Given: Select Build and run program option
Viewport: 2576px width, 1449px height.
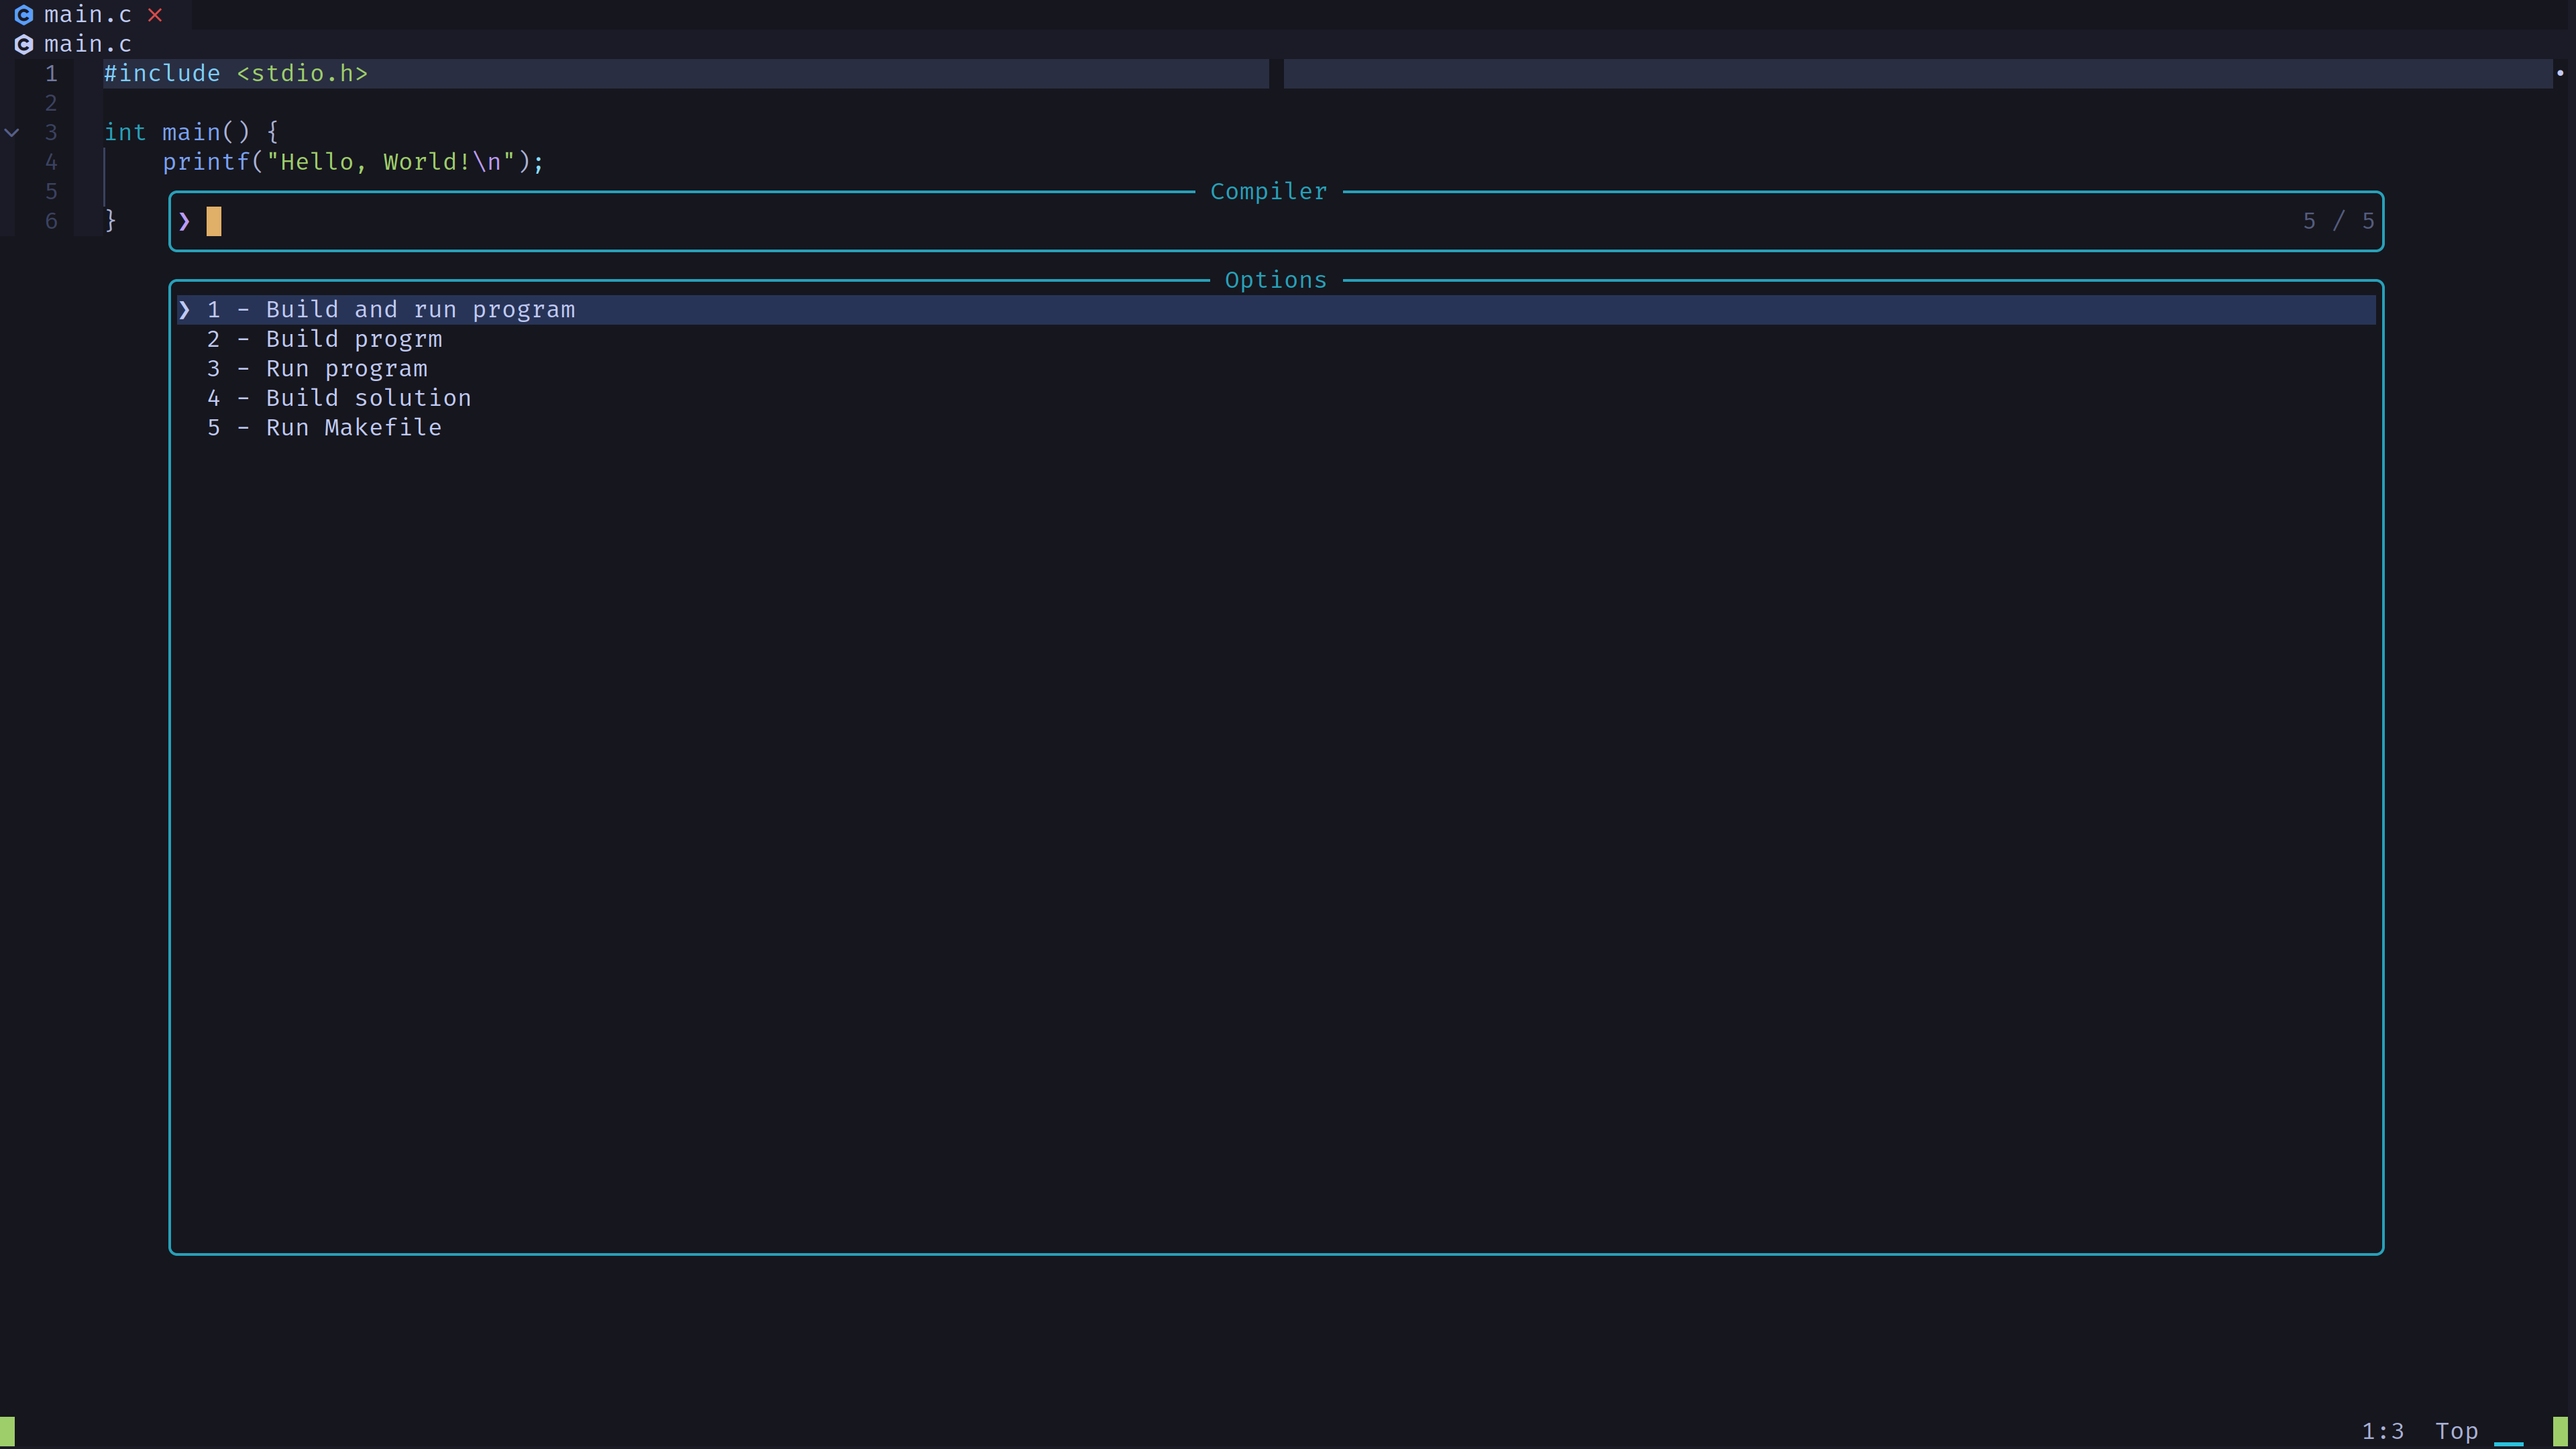Looking at the screenshot, I should pyautogui.click(x=420, y=310).
